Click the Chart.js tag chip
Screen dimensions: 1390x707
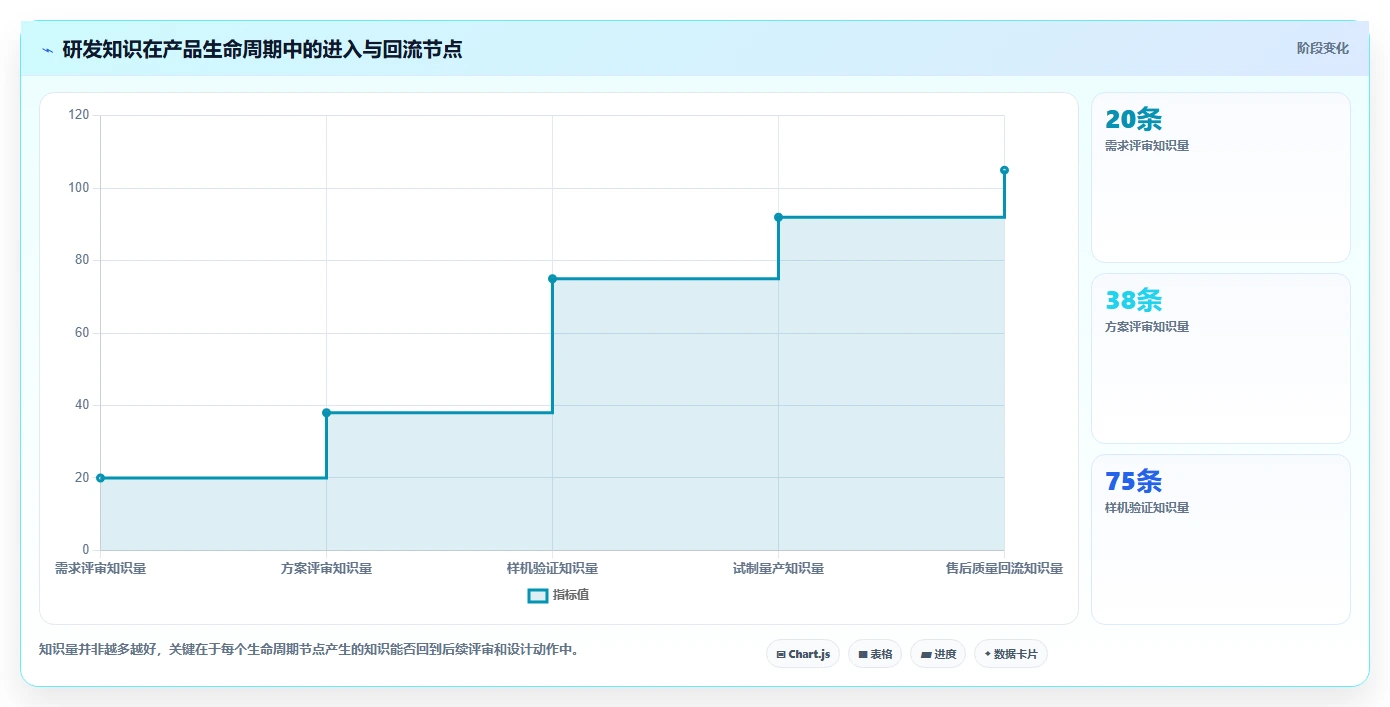click(803, 654)
